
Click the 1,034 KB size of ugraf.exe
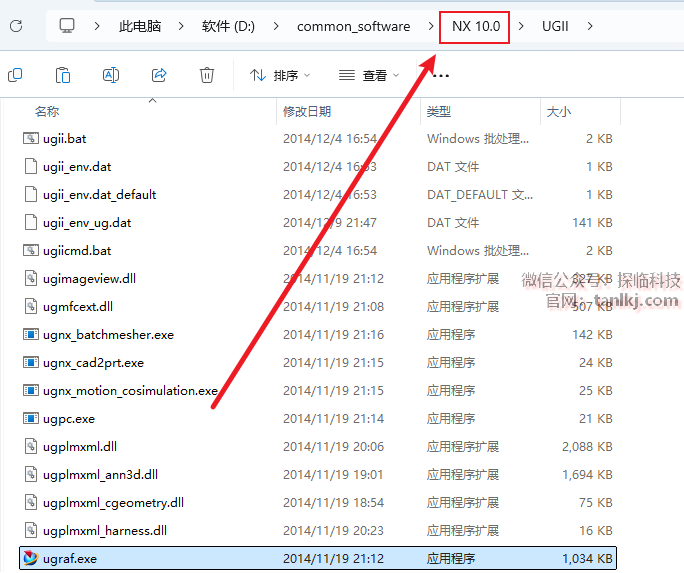(587, 559)
